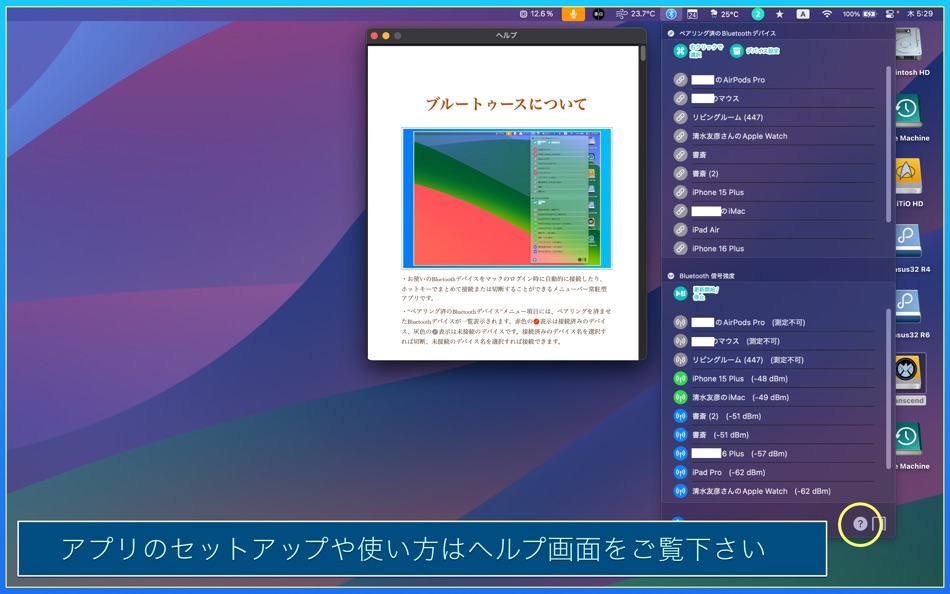This screenshot has height=594, width=950.
Task: Minimize the ヘルプ window with yellow button
Action: (x=386, y=36)
